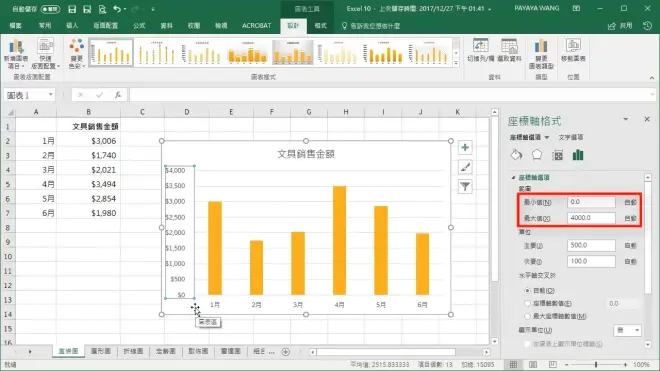The image size is (660, 371).
Task: Click Auto button beside Major unit
Action: pyautogui.click(x=630, y=246)
